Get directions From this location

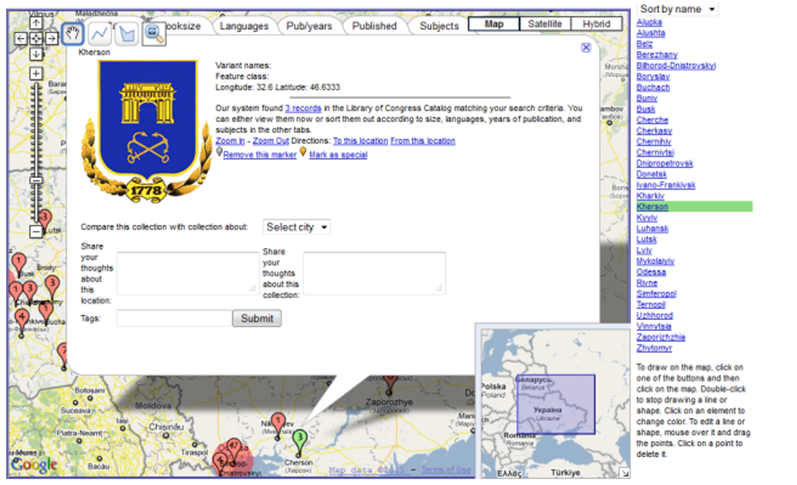tap(423, 141)
